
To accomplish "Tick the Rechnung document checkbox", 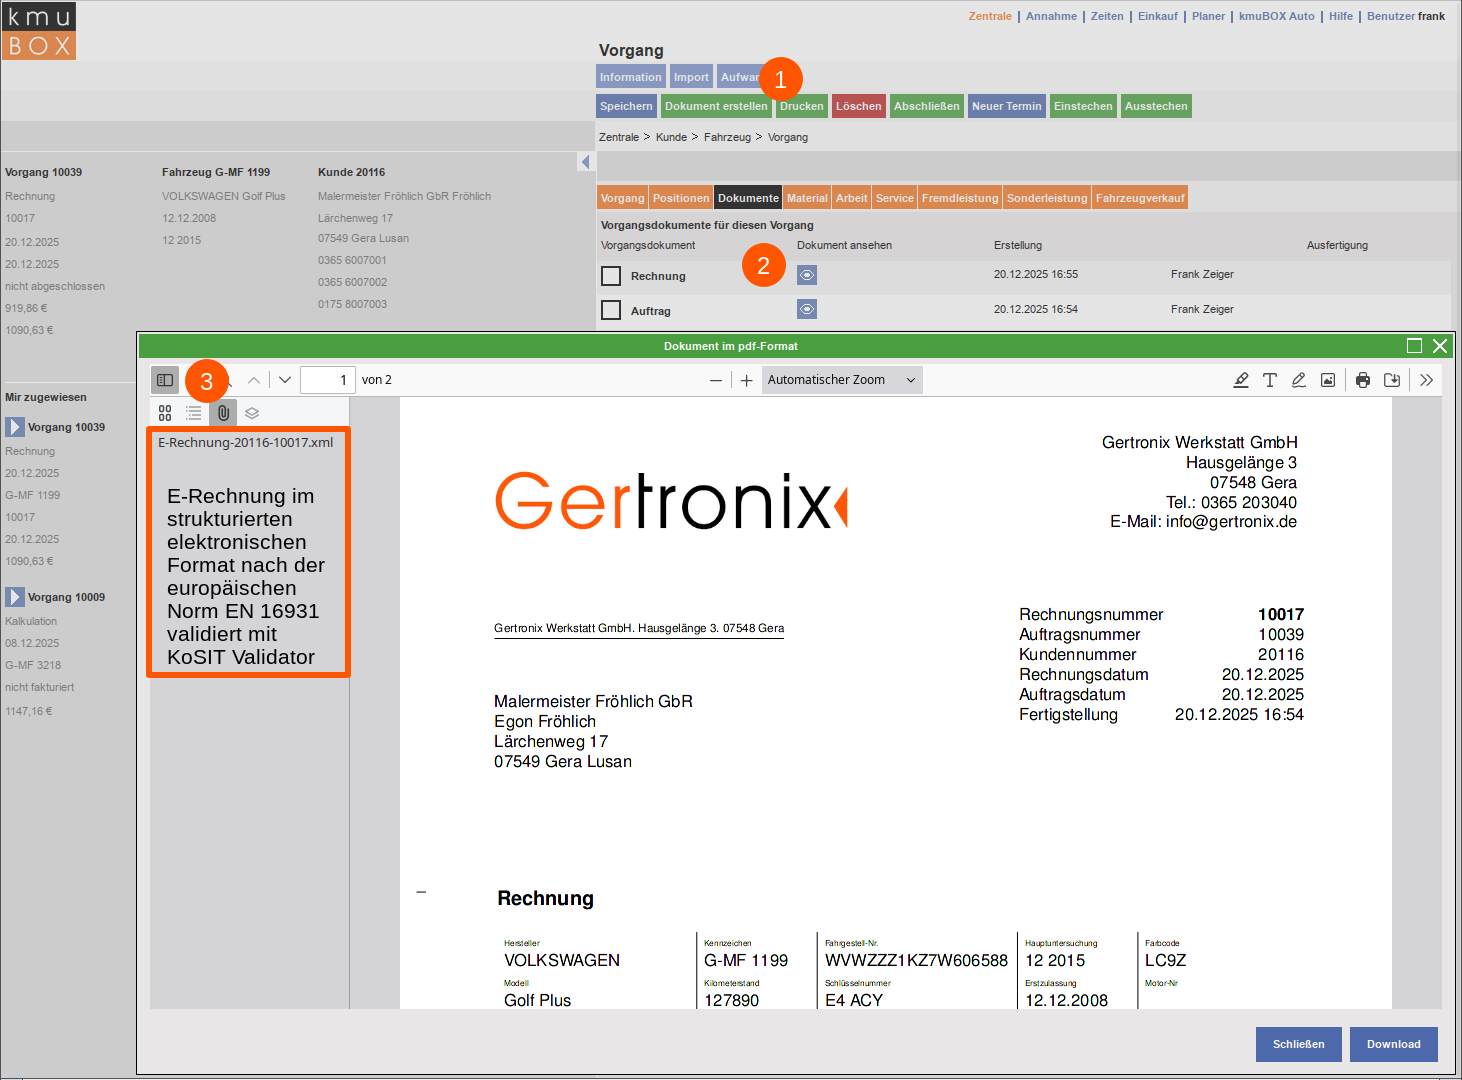I will 611,276.
